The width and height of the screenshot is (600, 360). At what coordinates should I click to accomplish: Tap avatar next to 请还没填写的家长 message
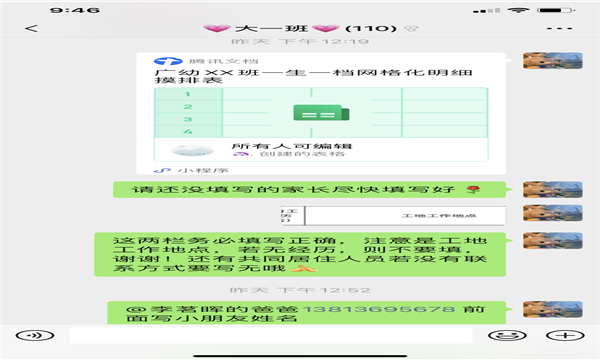click(x=553, y=190)
